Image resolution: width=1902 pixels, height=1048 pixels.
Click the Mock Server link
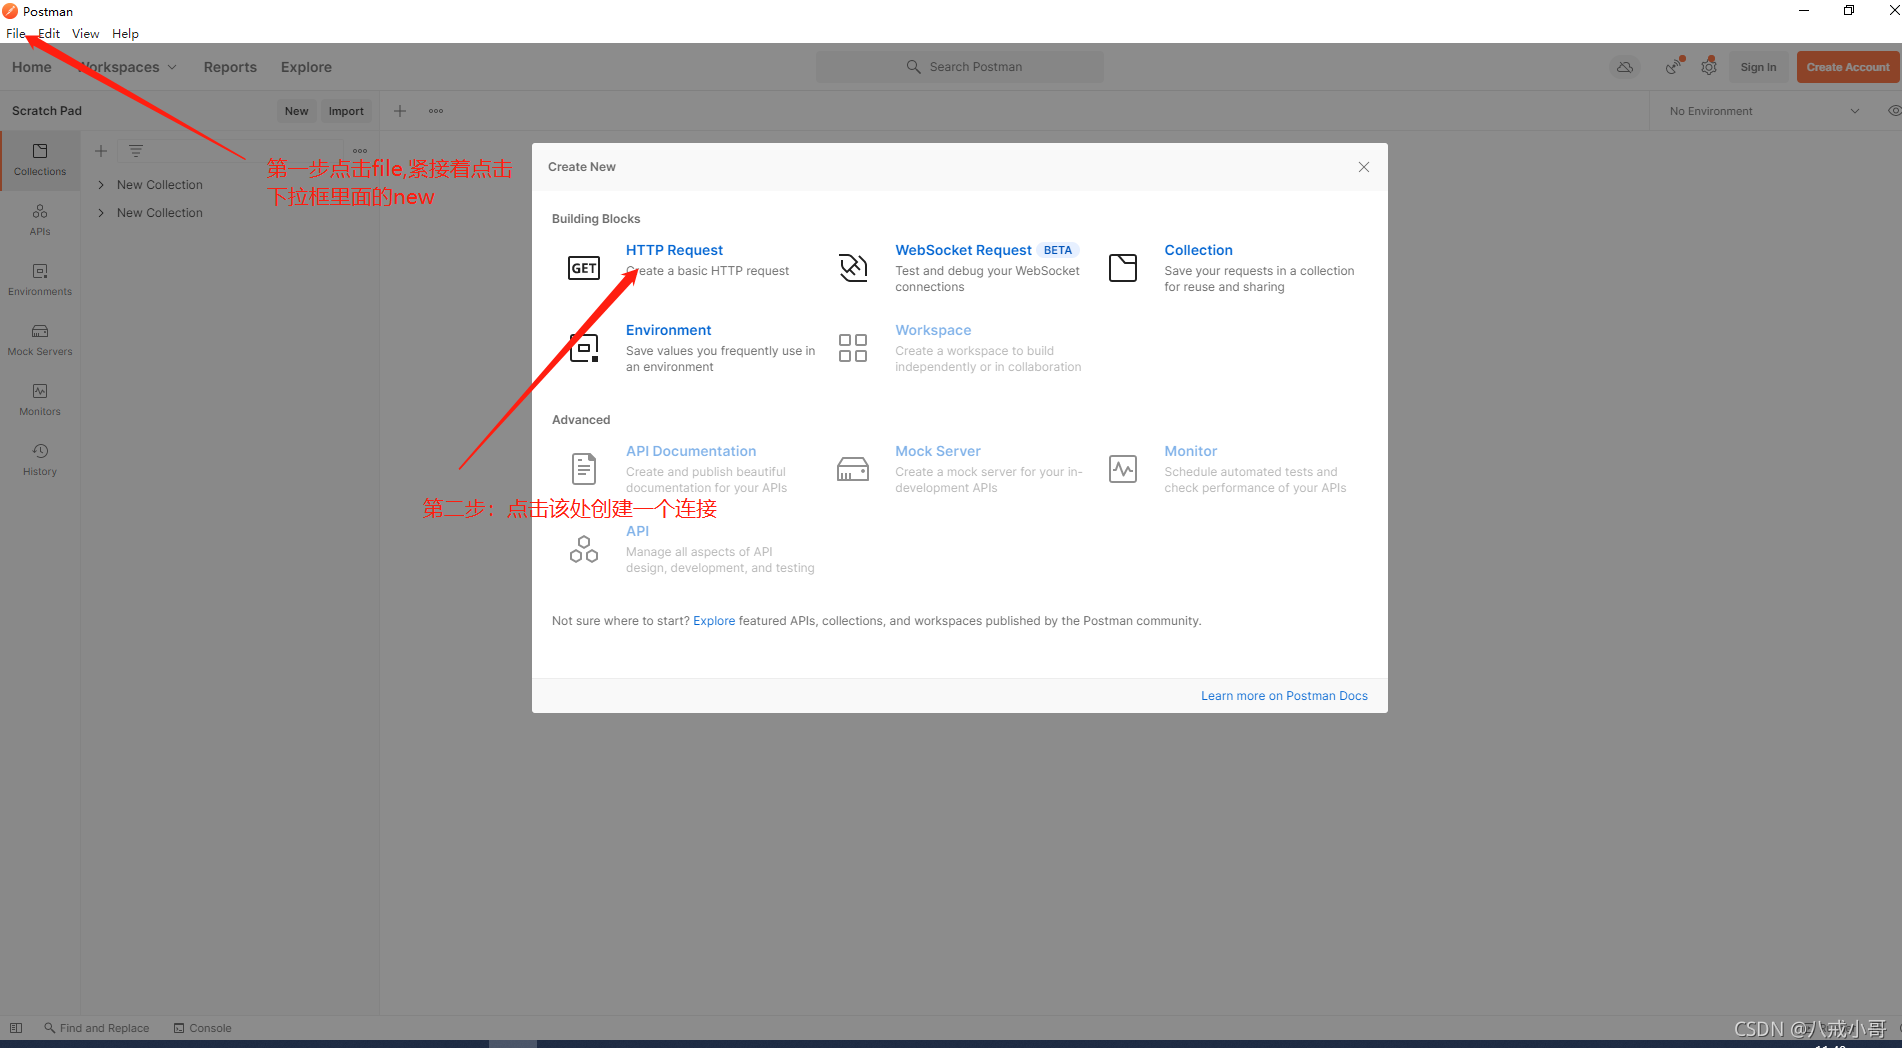pos(938,451)
